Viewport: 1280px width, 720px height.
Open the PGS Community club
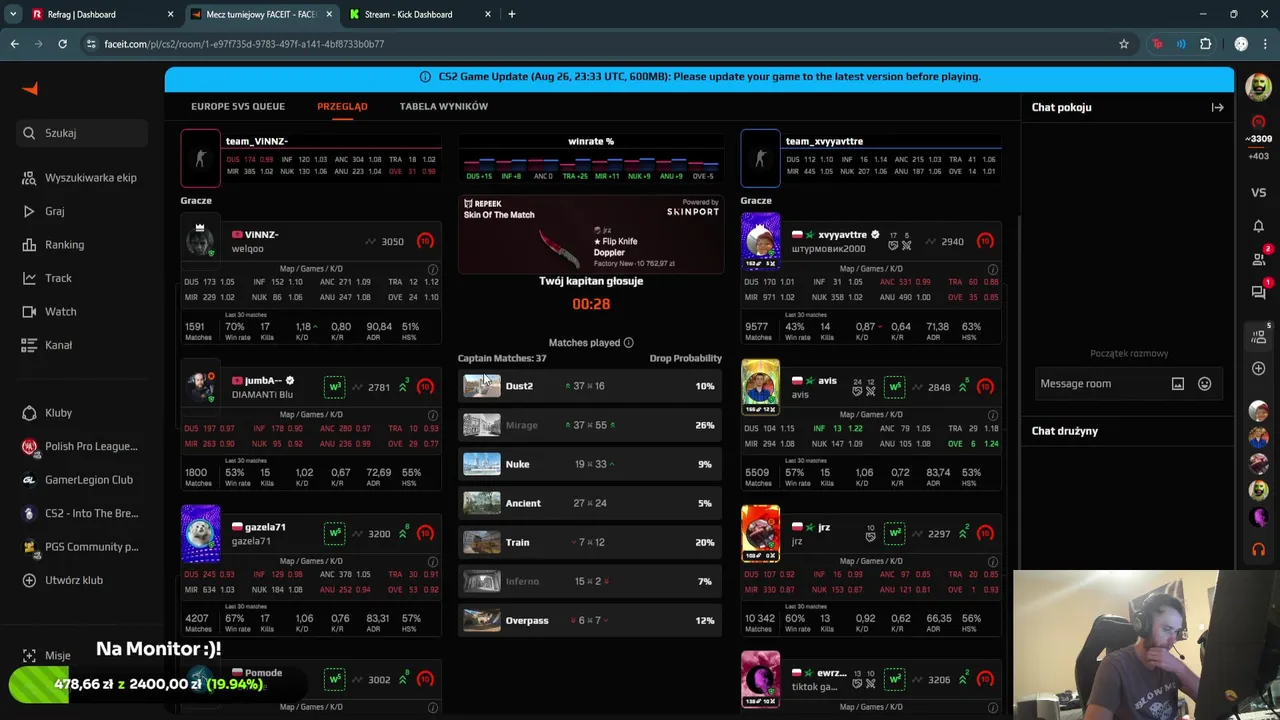point(82,547)
